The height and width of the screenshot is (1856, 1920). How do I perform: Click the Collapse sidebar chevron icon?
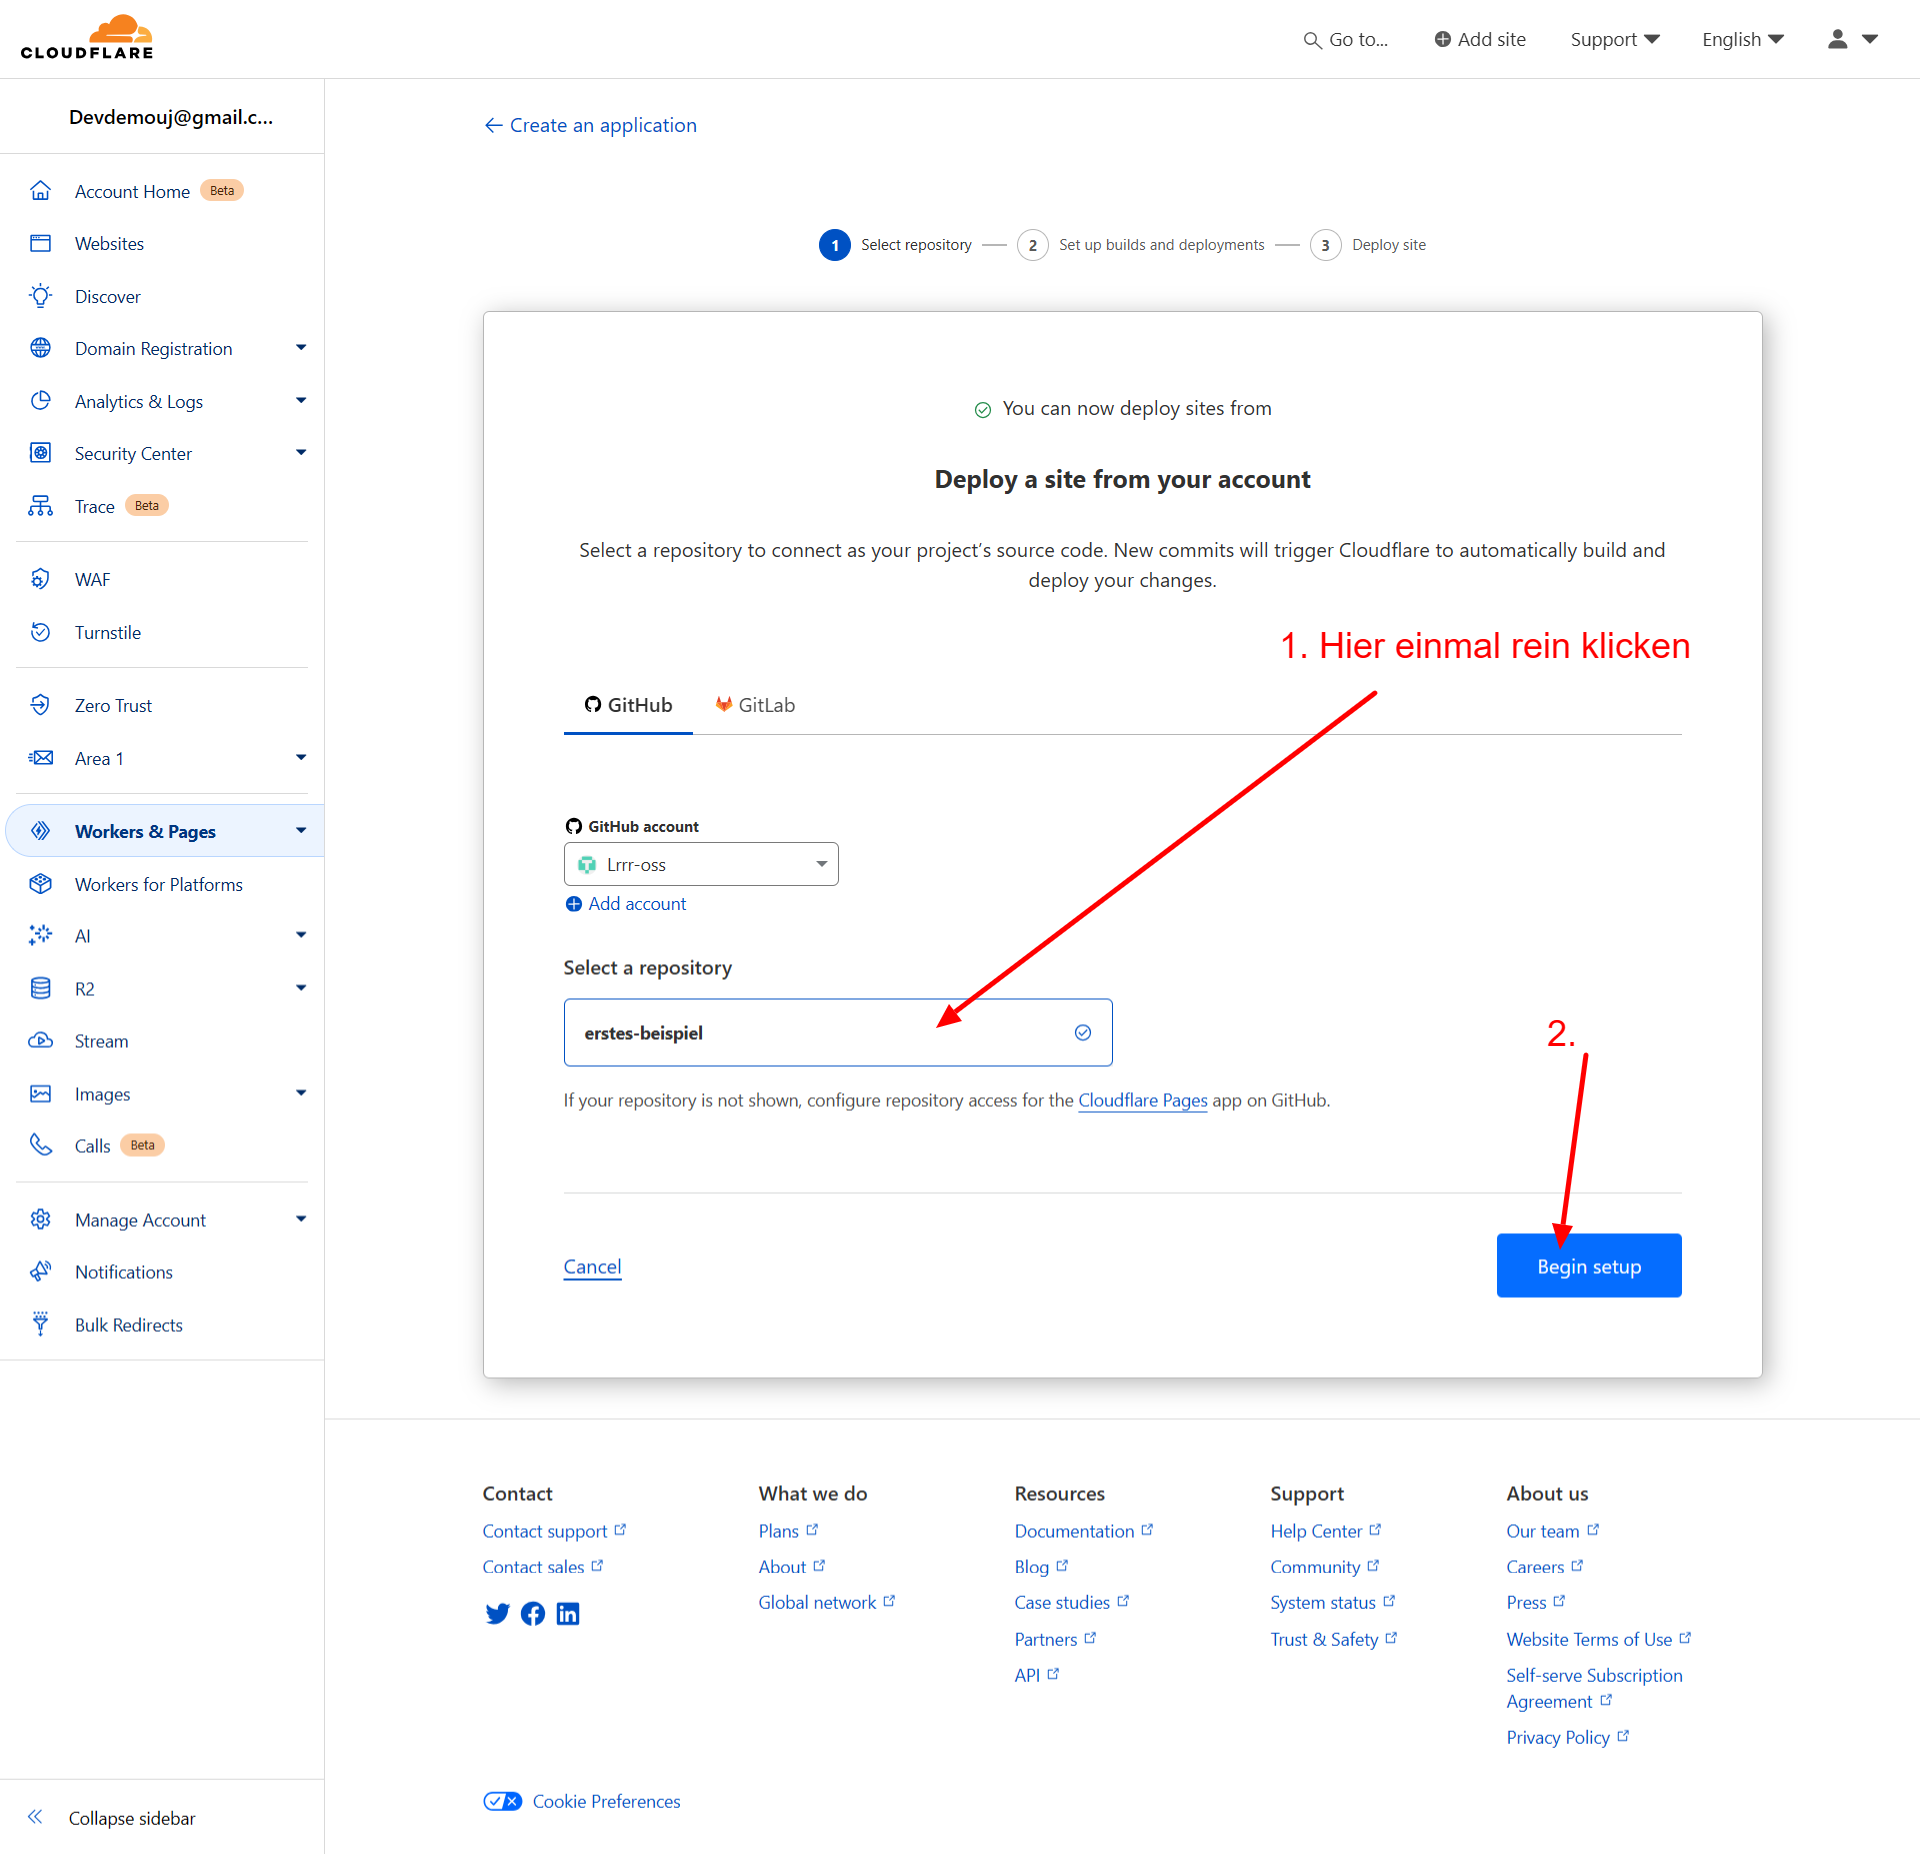35,1817
